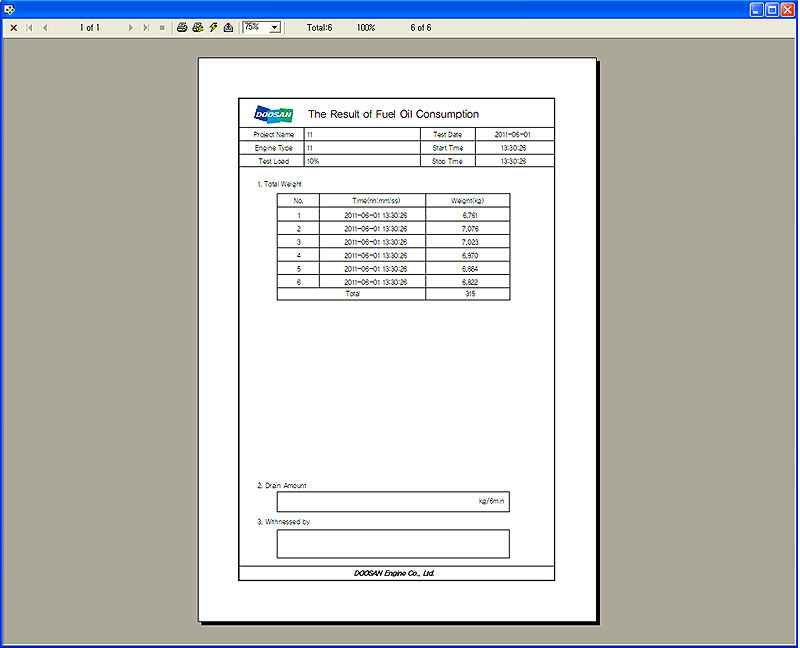Export the report using the export icon
The height and width of the screenshot is (648, 800).
point(228,28)
